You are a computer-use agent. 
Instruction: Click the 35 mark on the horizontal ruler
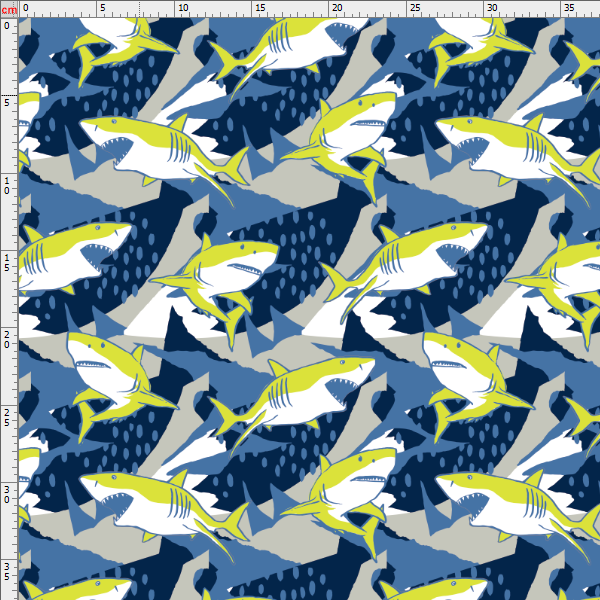pyautogui.click(x=569, y=8)
